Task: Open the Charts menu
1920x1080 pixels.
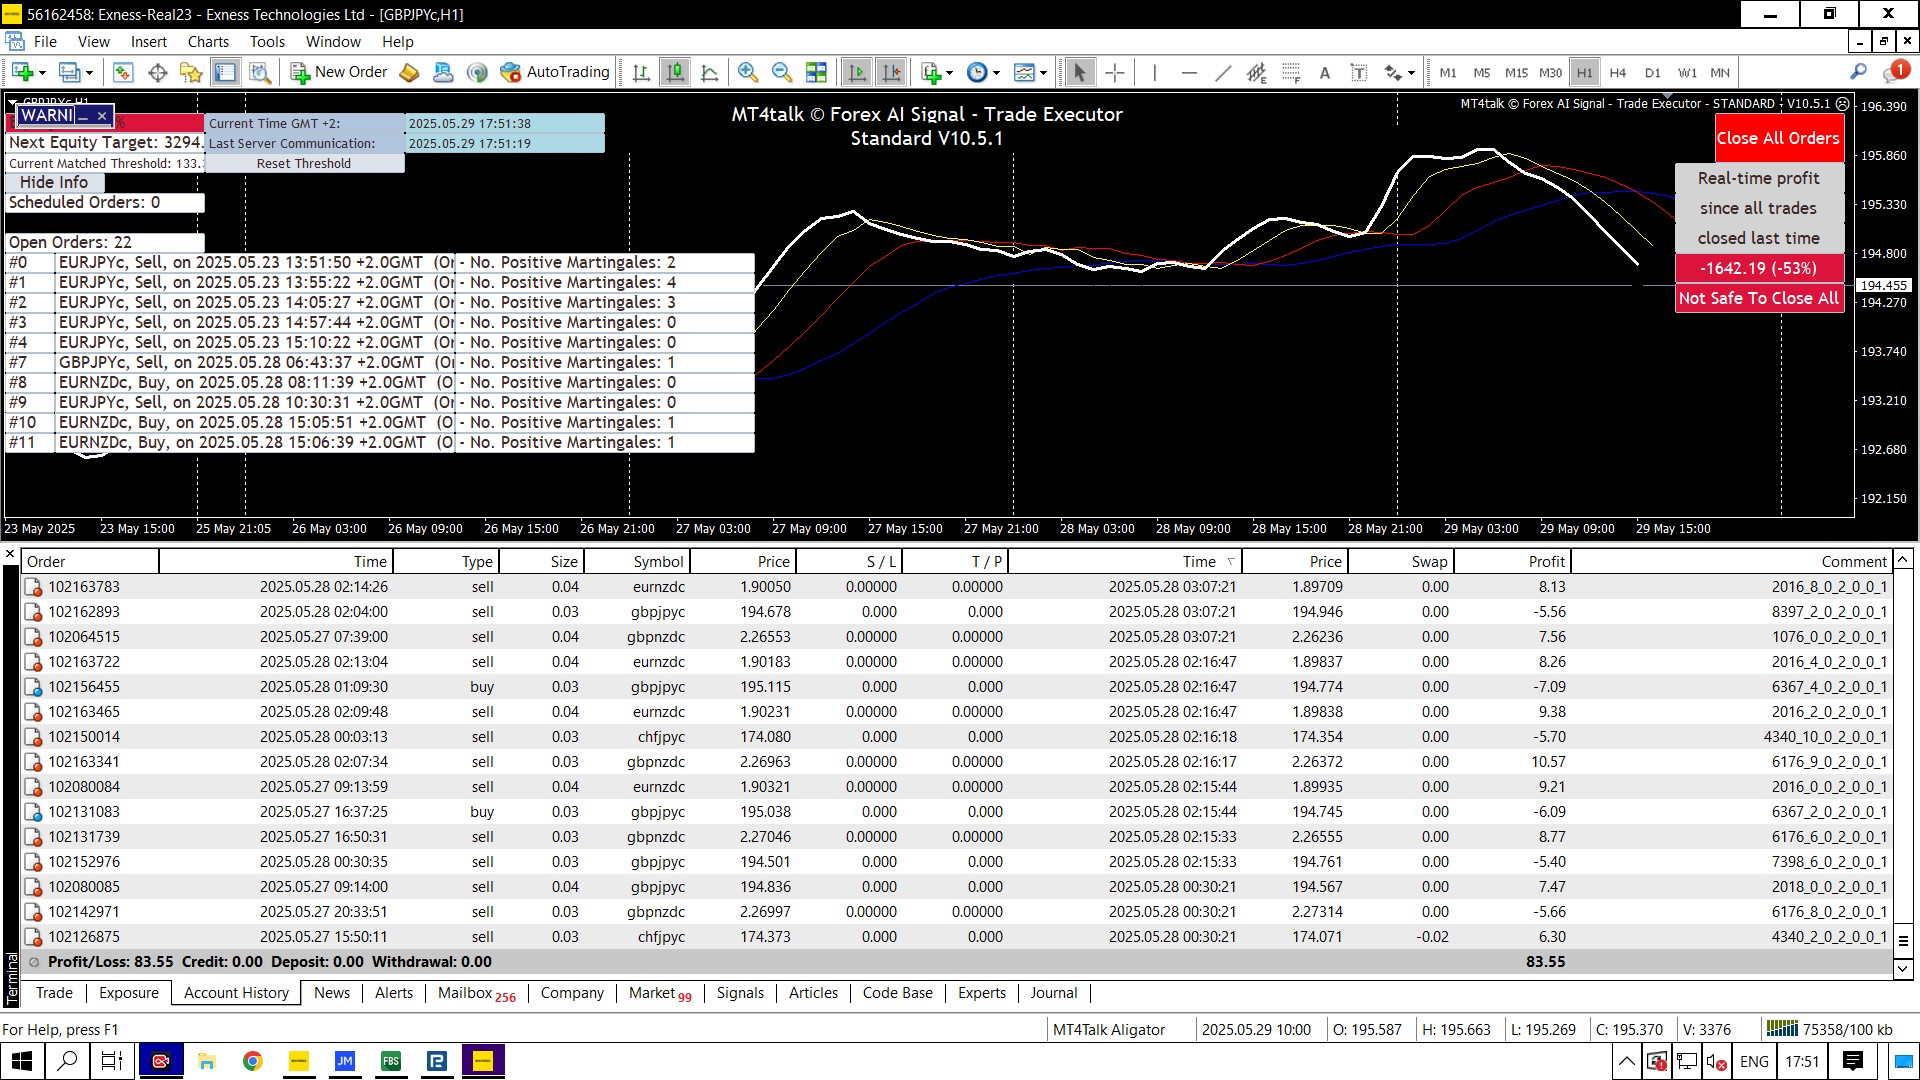Action: click(208, 42)
